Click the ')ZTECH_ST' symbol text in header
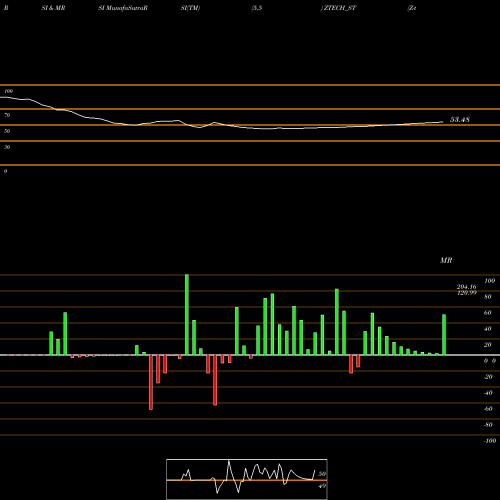 (x=338, y=8)
